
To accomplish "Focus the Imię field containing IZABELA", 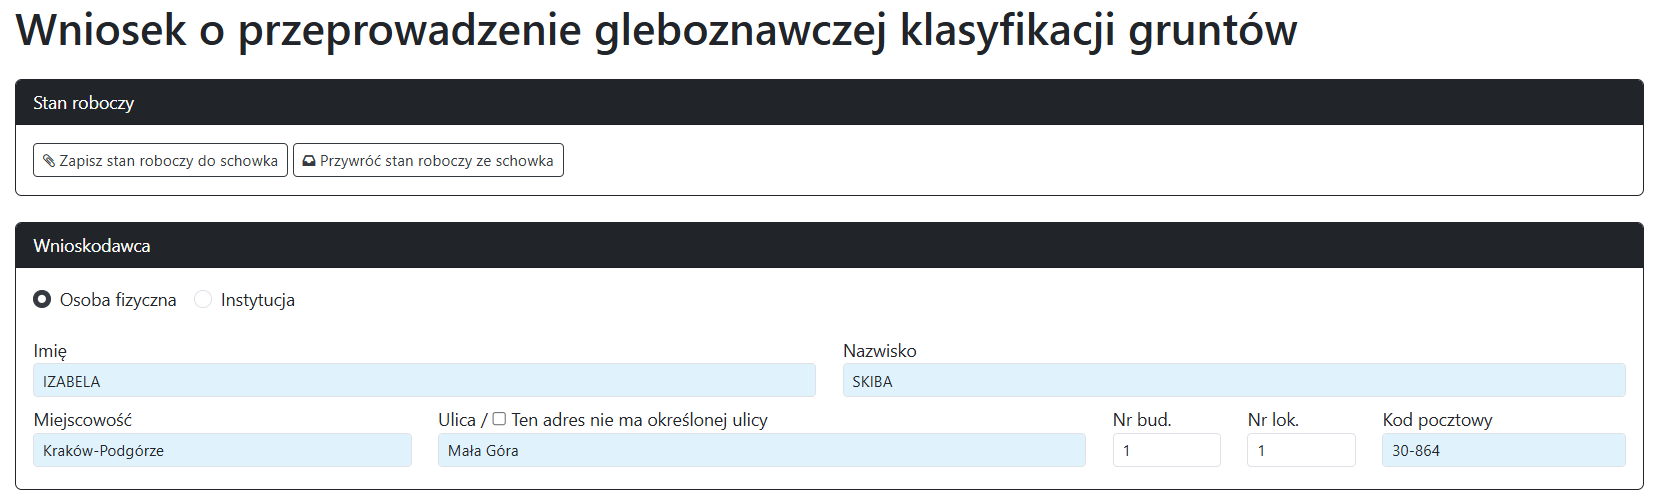I will pos(424,381).
